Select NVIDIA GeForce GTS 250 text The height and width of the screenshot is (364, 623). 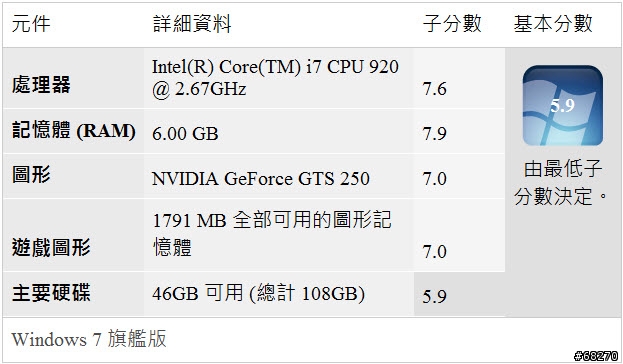coord(261,179)
